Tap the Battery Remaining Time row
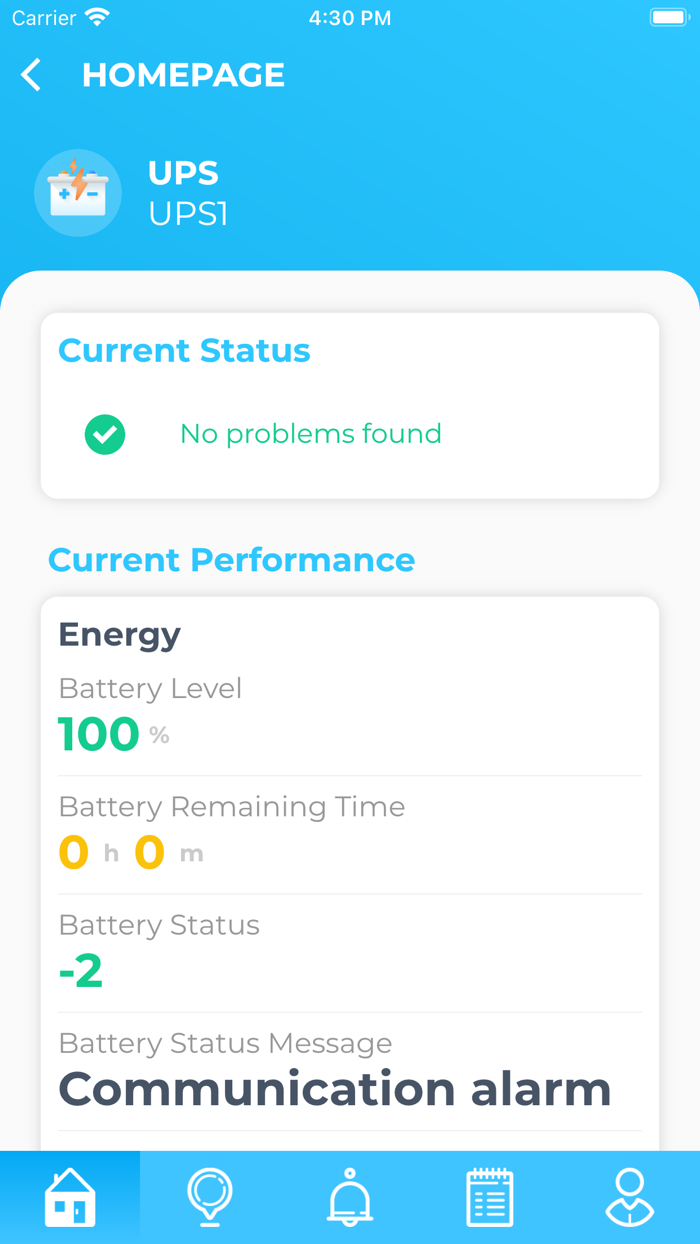This screenshot has height=1244, width=700. coord(231,806)
